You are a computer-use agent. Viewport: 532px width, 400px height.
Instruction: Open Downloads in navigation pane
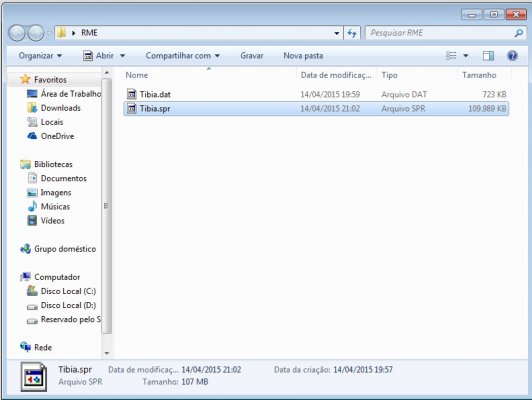click(60, 108)
